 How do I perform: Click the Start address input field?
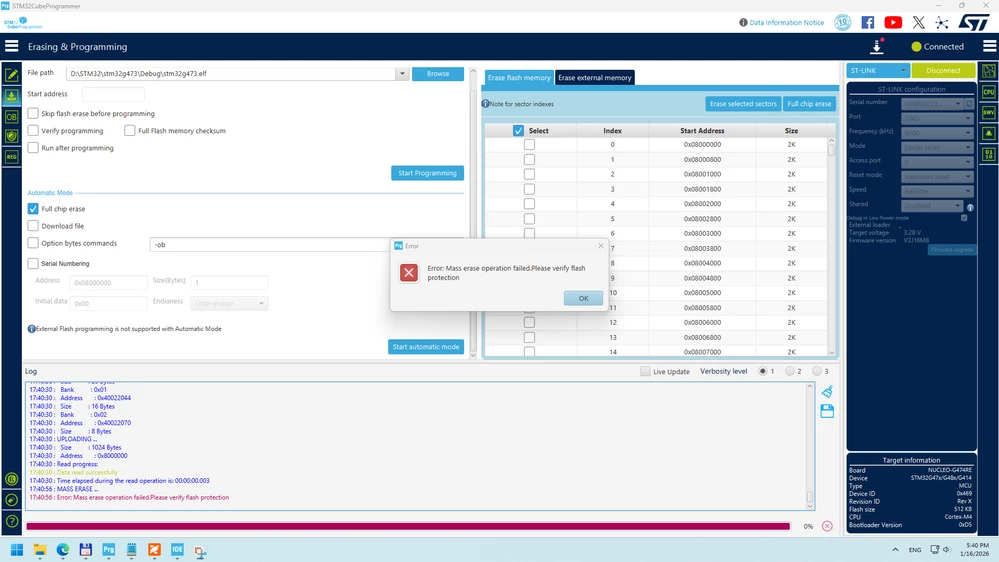(x=113, y=94)
